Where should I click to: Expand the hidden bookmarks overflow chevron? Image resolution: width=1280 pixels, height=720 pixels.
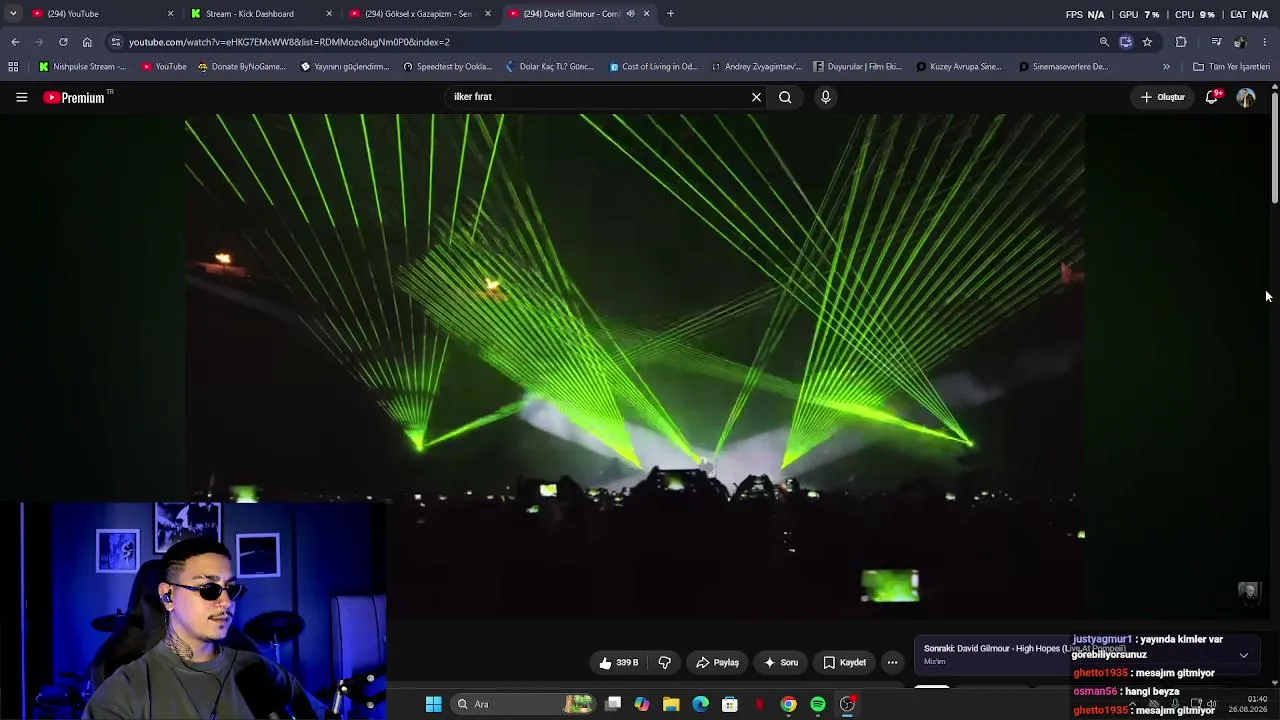point(1166,67)
